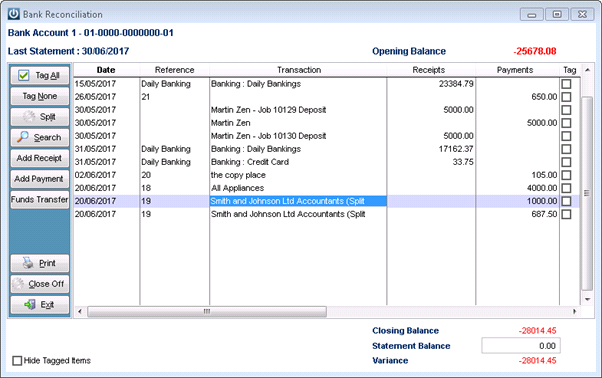Click the Reference column header

coord(175,70)
